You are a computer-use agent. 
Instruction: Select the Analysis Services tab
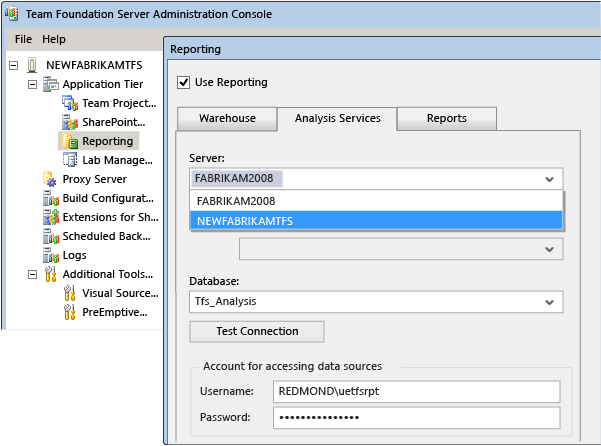(337, 118)
